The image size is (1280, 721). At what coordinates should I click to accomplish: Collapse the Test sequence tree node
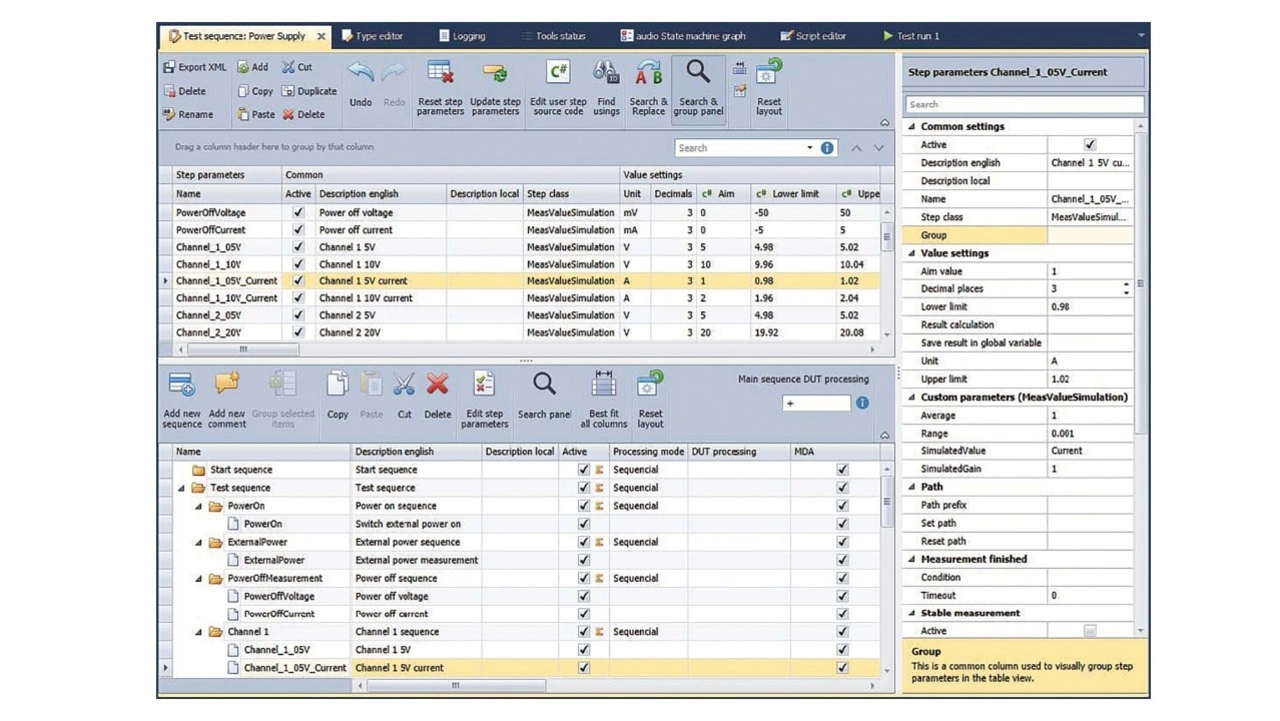(x=182, y=488)
